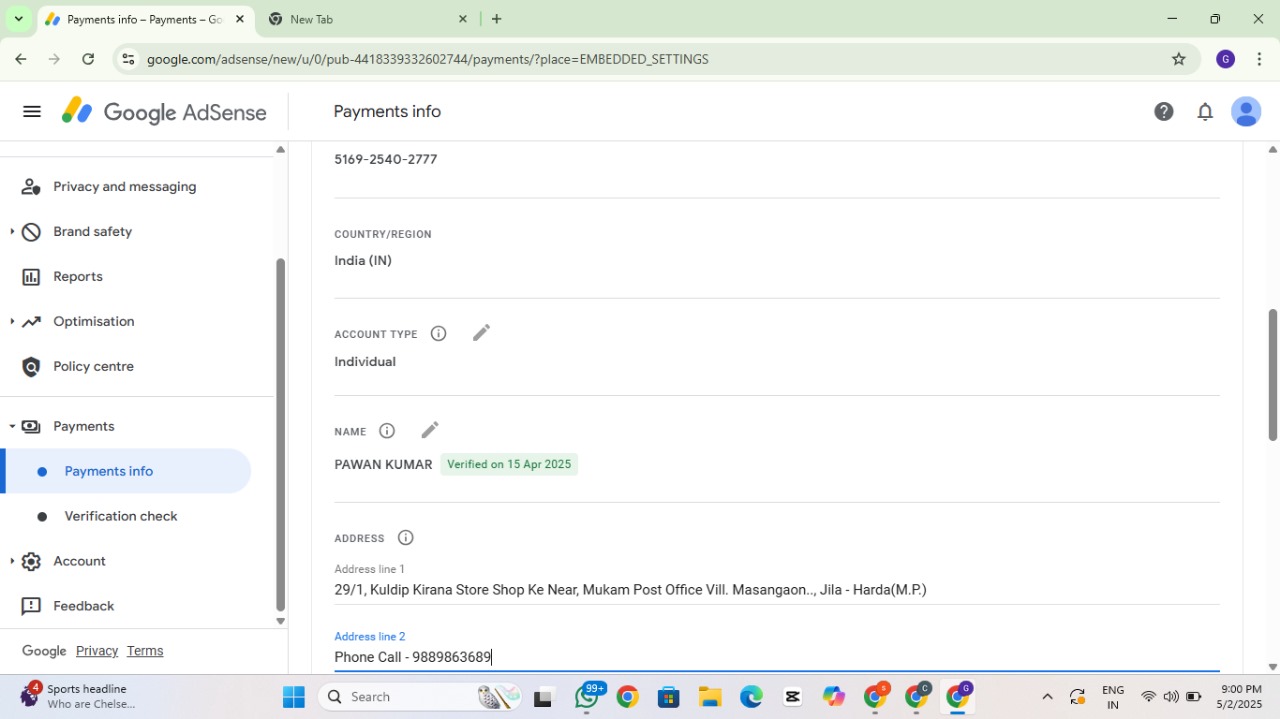Open the AdSense hamburger main menu
Viewport: 1280px width, 719px height.
pos(32,112)
